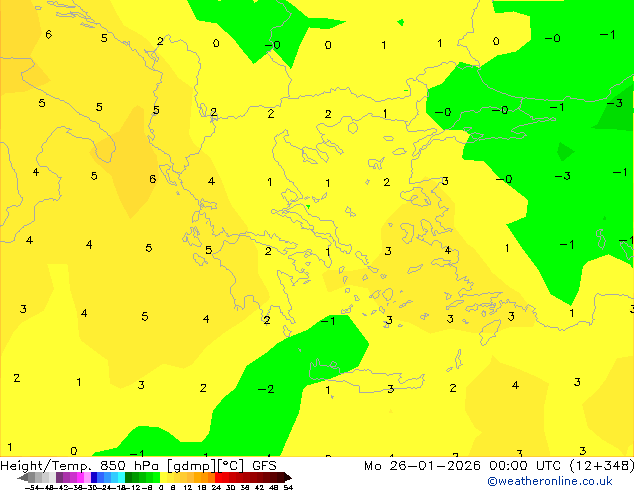Click the cyan swatch on color scale
This screenshot has height=490, width=634.
[x=121, y=477]
